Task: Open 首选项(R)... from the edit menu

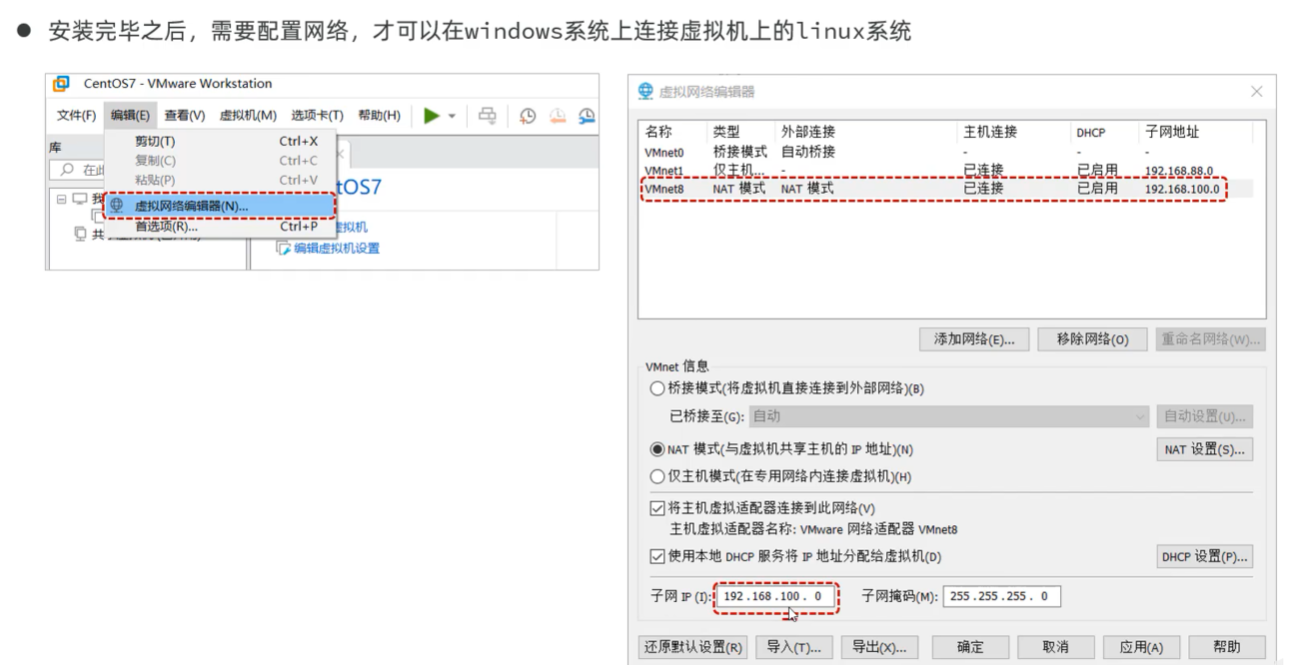Action: click(x=220, y=226)
